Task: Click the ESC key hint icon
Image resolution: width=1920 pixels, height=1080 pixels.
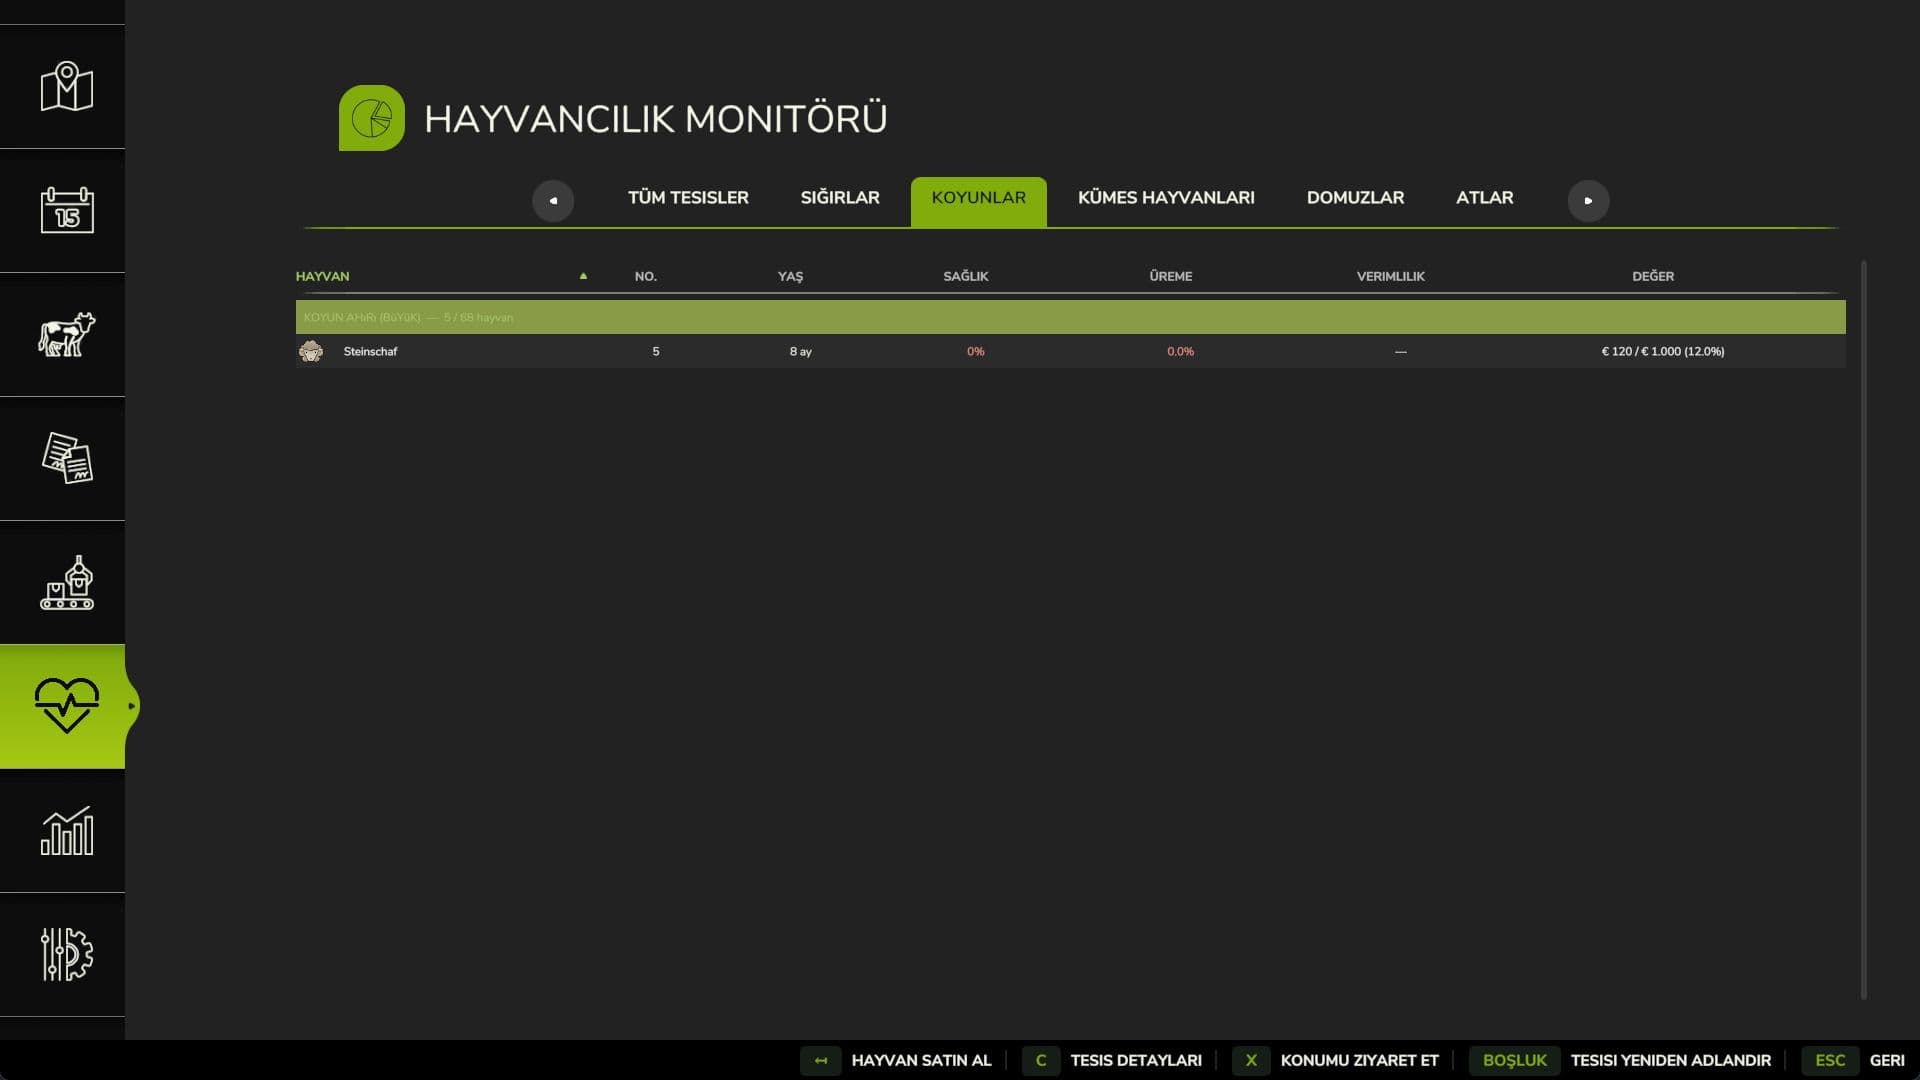Action: pos(1830,1060)
